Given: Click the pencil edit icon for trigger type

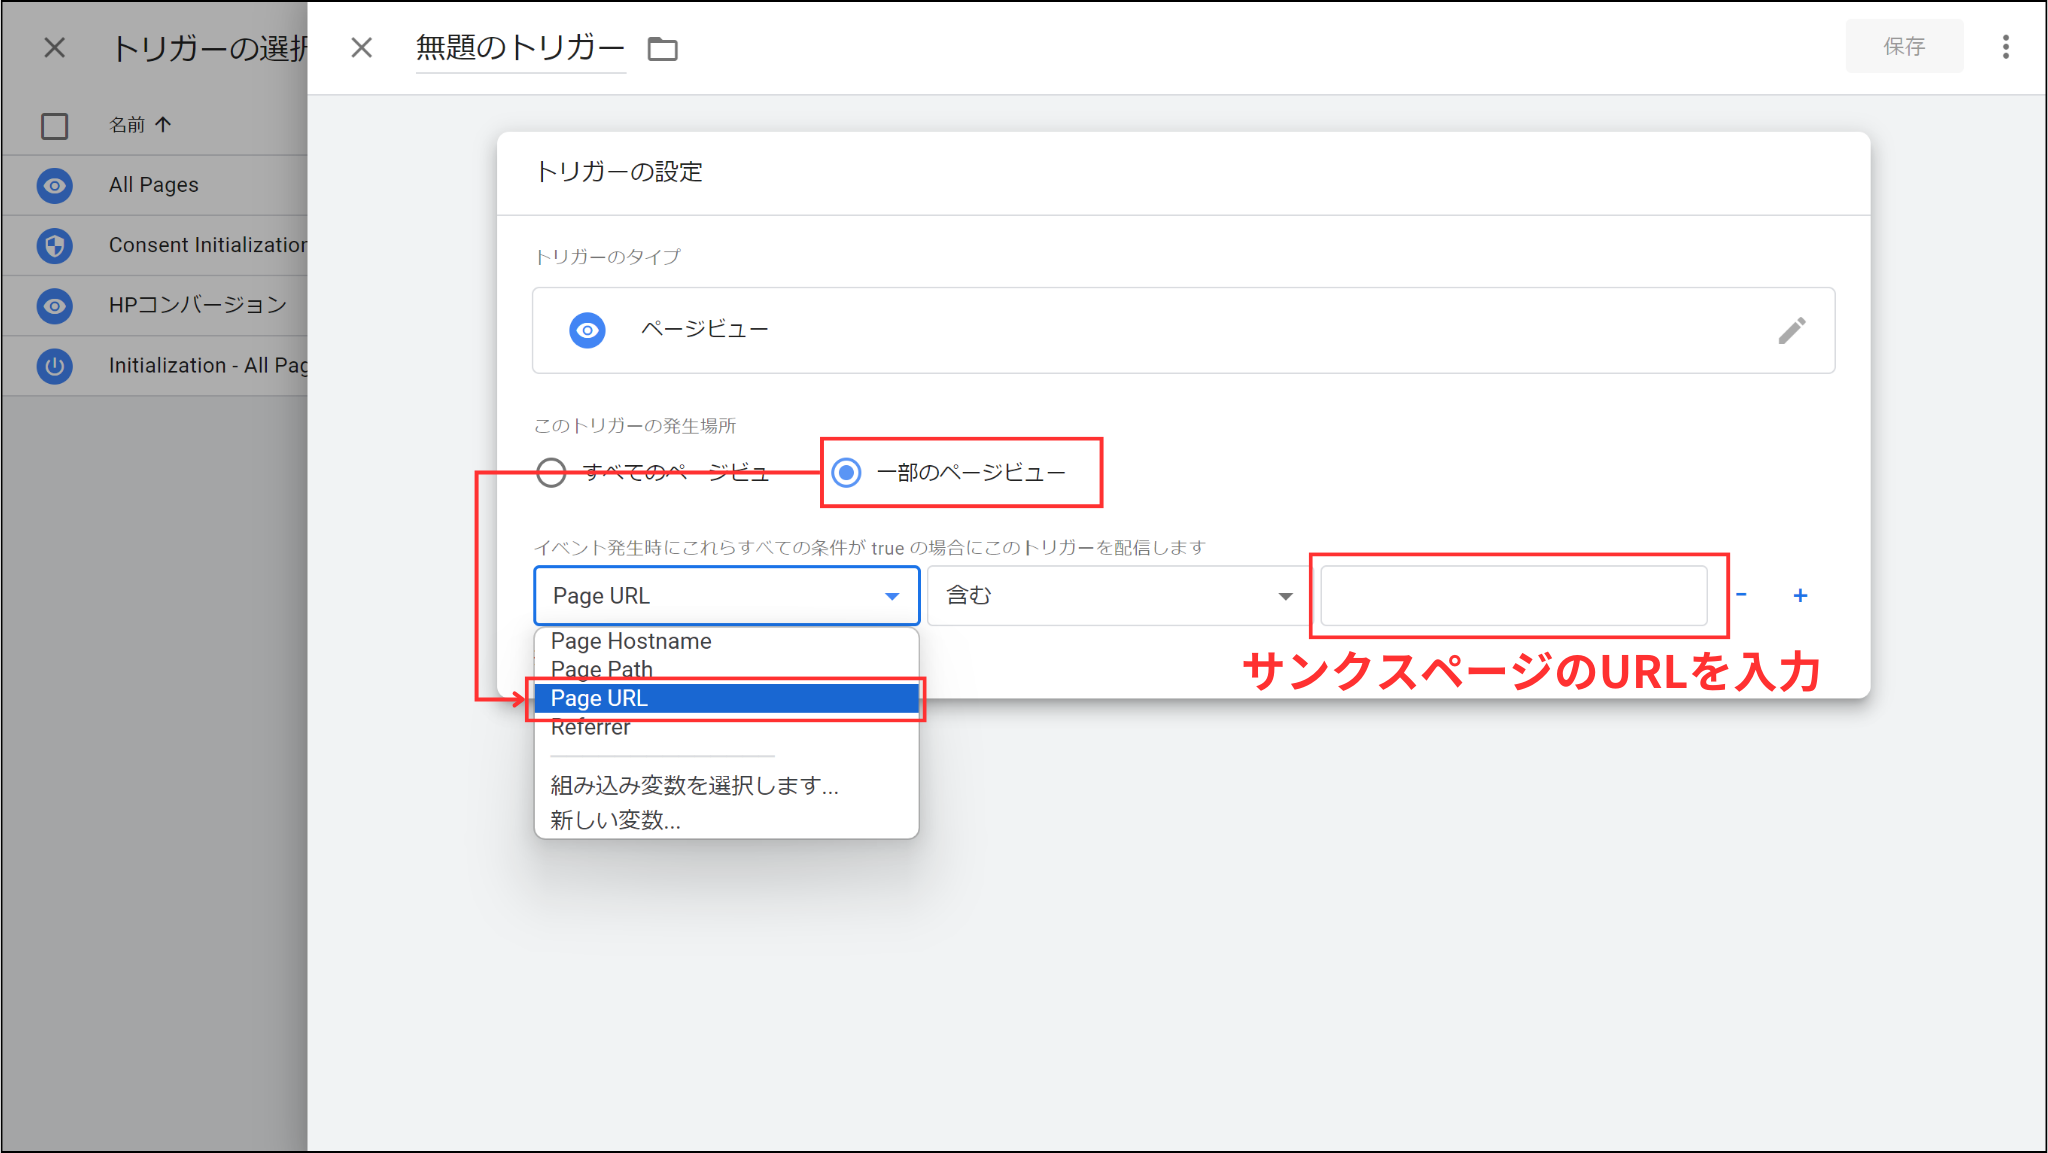Looking at the screenshot, I should coord(1791,330).
